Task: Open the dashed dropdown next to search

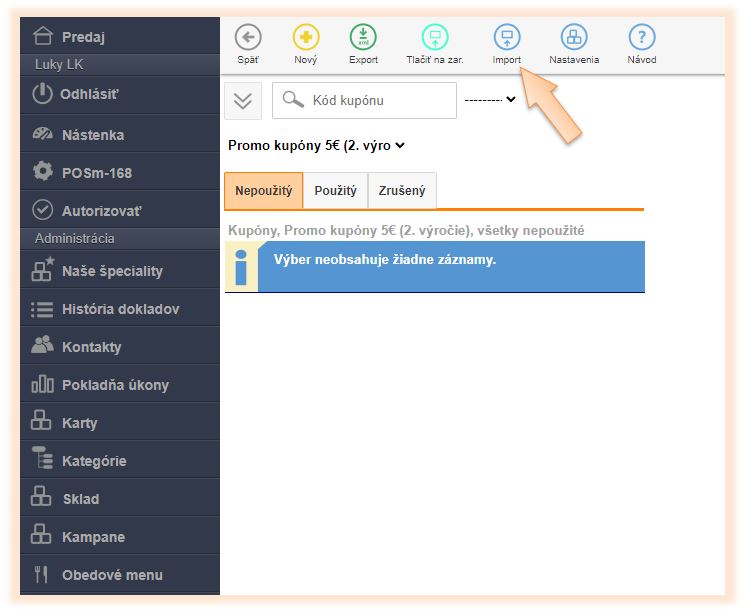Action: 490,99
